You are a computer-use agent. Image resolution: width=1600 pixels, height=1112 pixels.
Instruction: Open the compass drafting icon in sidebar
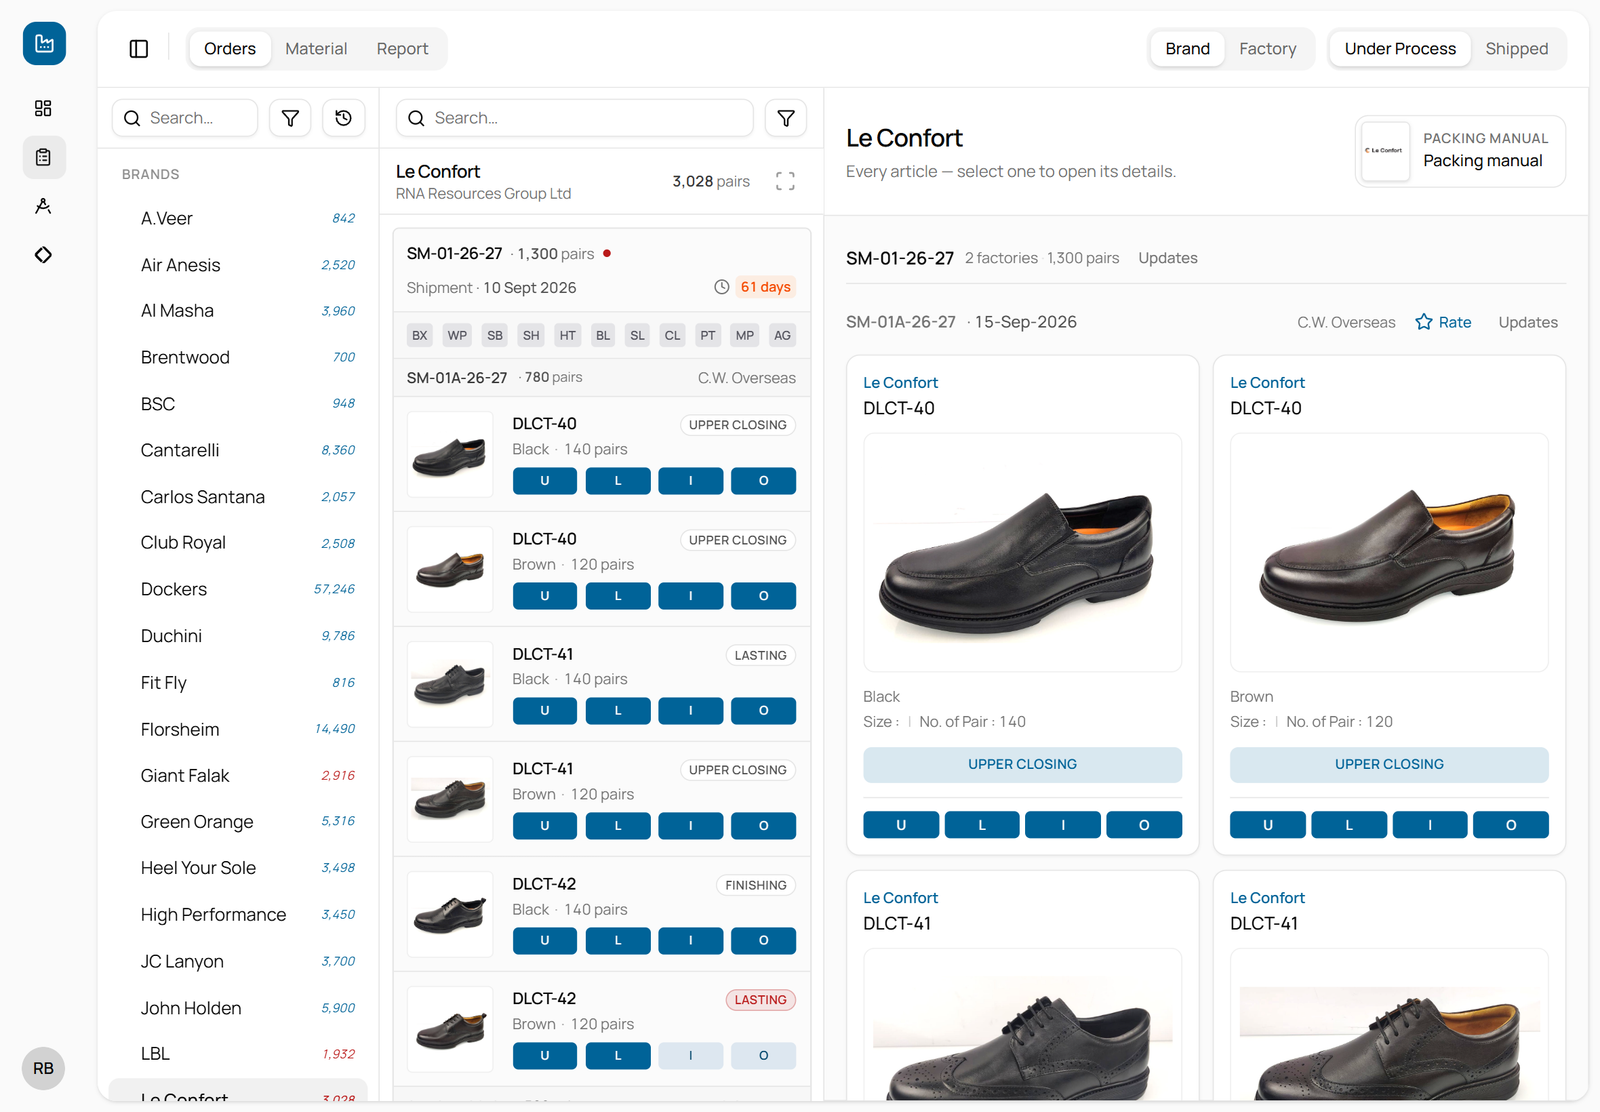tap(43, 206)
